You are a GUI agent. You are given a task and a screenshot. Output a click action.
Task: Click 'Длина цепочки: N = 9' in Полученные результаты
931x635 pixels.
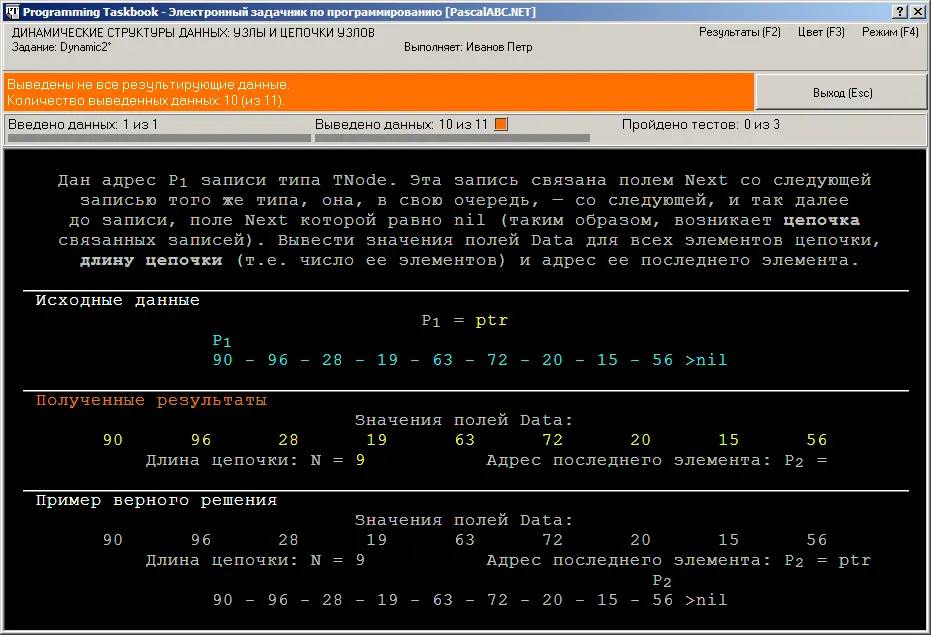(x=255, y=460)
